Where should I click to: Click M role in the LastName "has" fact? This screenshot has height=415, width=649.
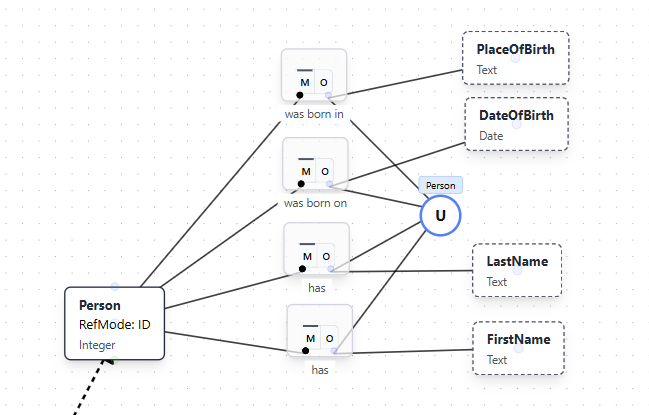point(307,256)
